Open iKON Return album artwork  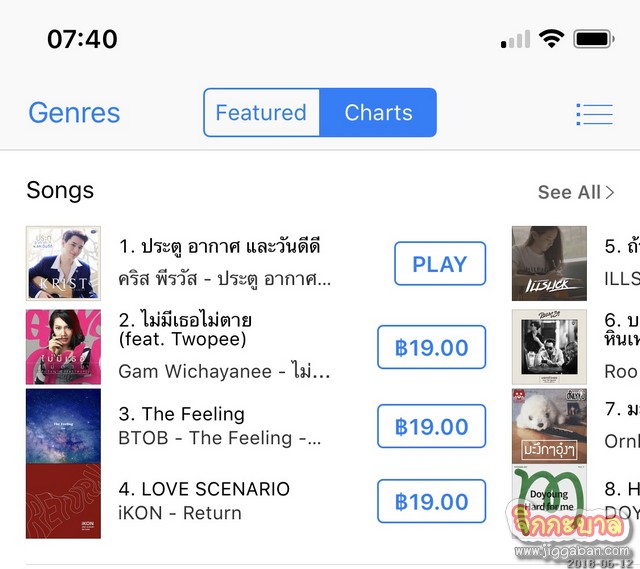click(63, 501)
